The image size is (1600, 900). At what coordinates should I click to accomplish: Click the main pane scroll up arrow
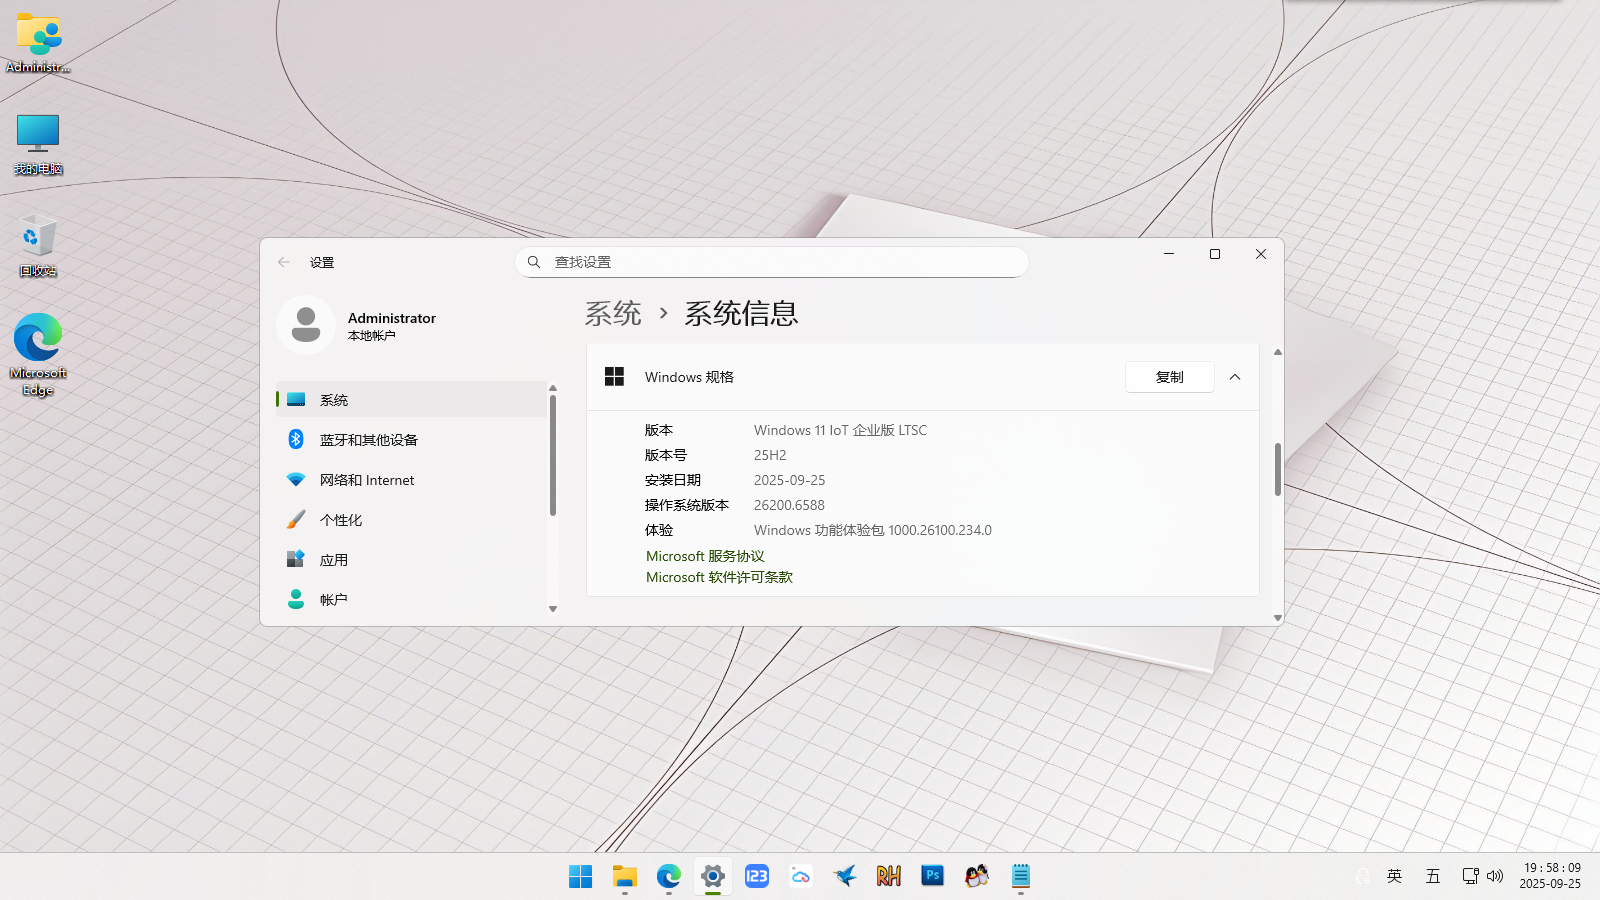pyautogui.click(x=1278, y=352)
